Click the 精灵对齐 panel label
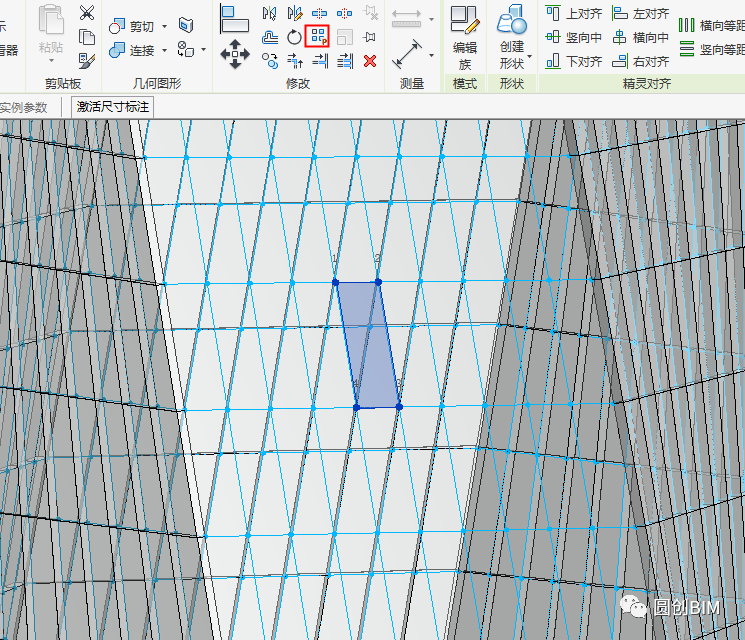Image resolution: width=745 pixels, height=640 pixels. 647,84
